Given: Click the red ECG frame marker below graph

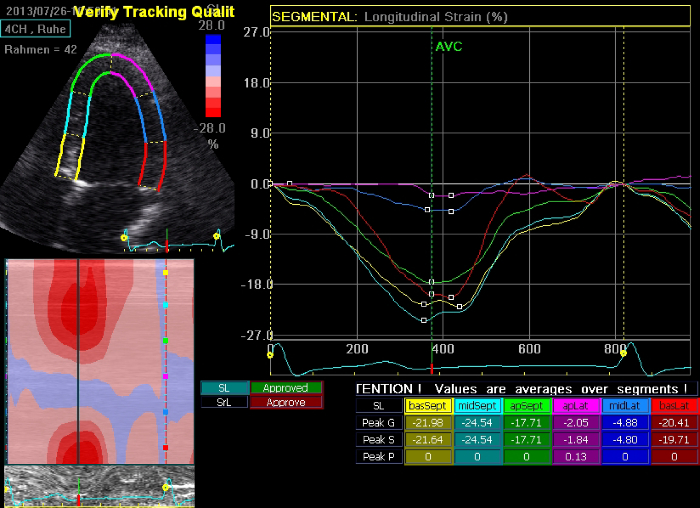Looking at the screenshot, I should coord(431,368).
